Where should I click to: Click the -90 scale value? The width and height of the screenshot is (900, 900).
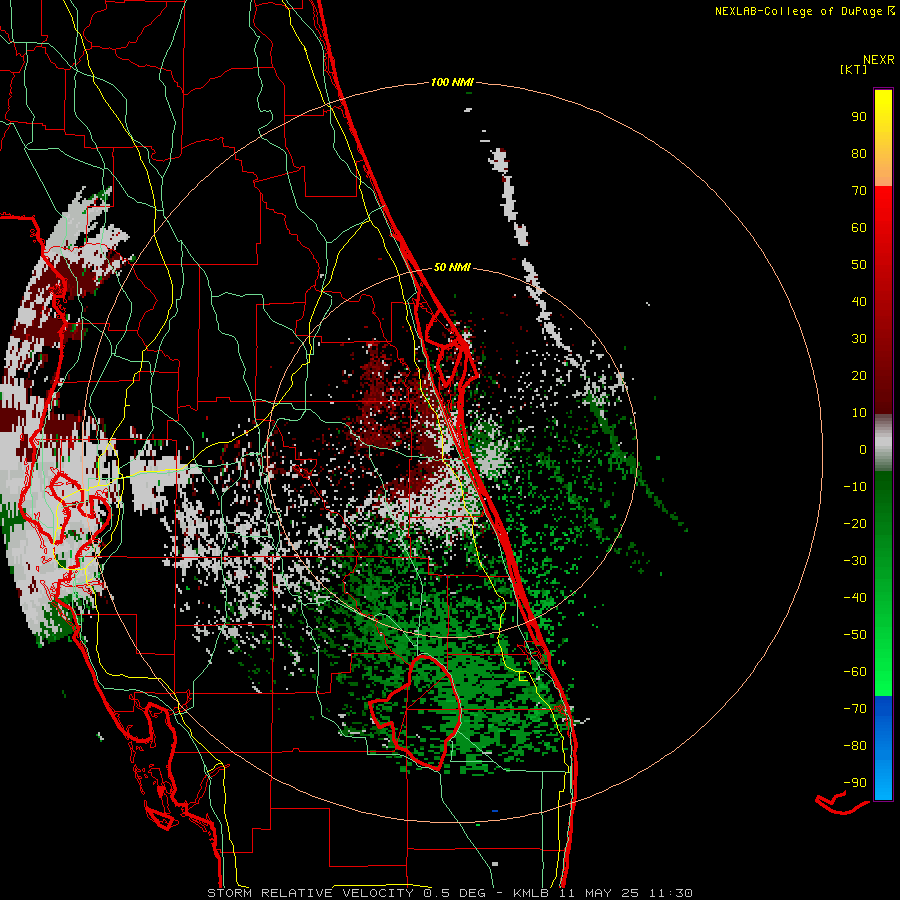[855, 783]
